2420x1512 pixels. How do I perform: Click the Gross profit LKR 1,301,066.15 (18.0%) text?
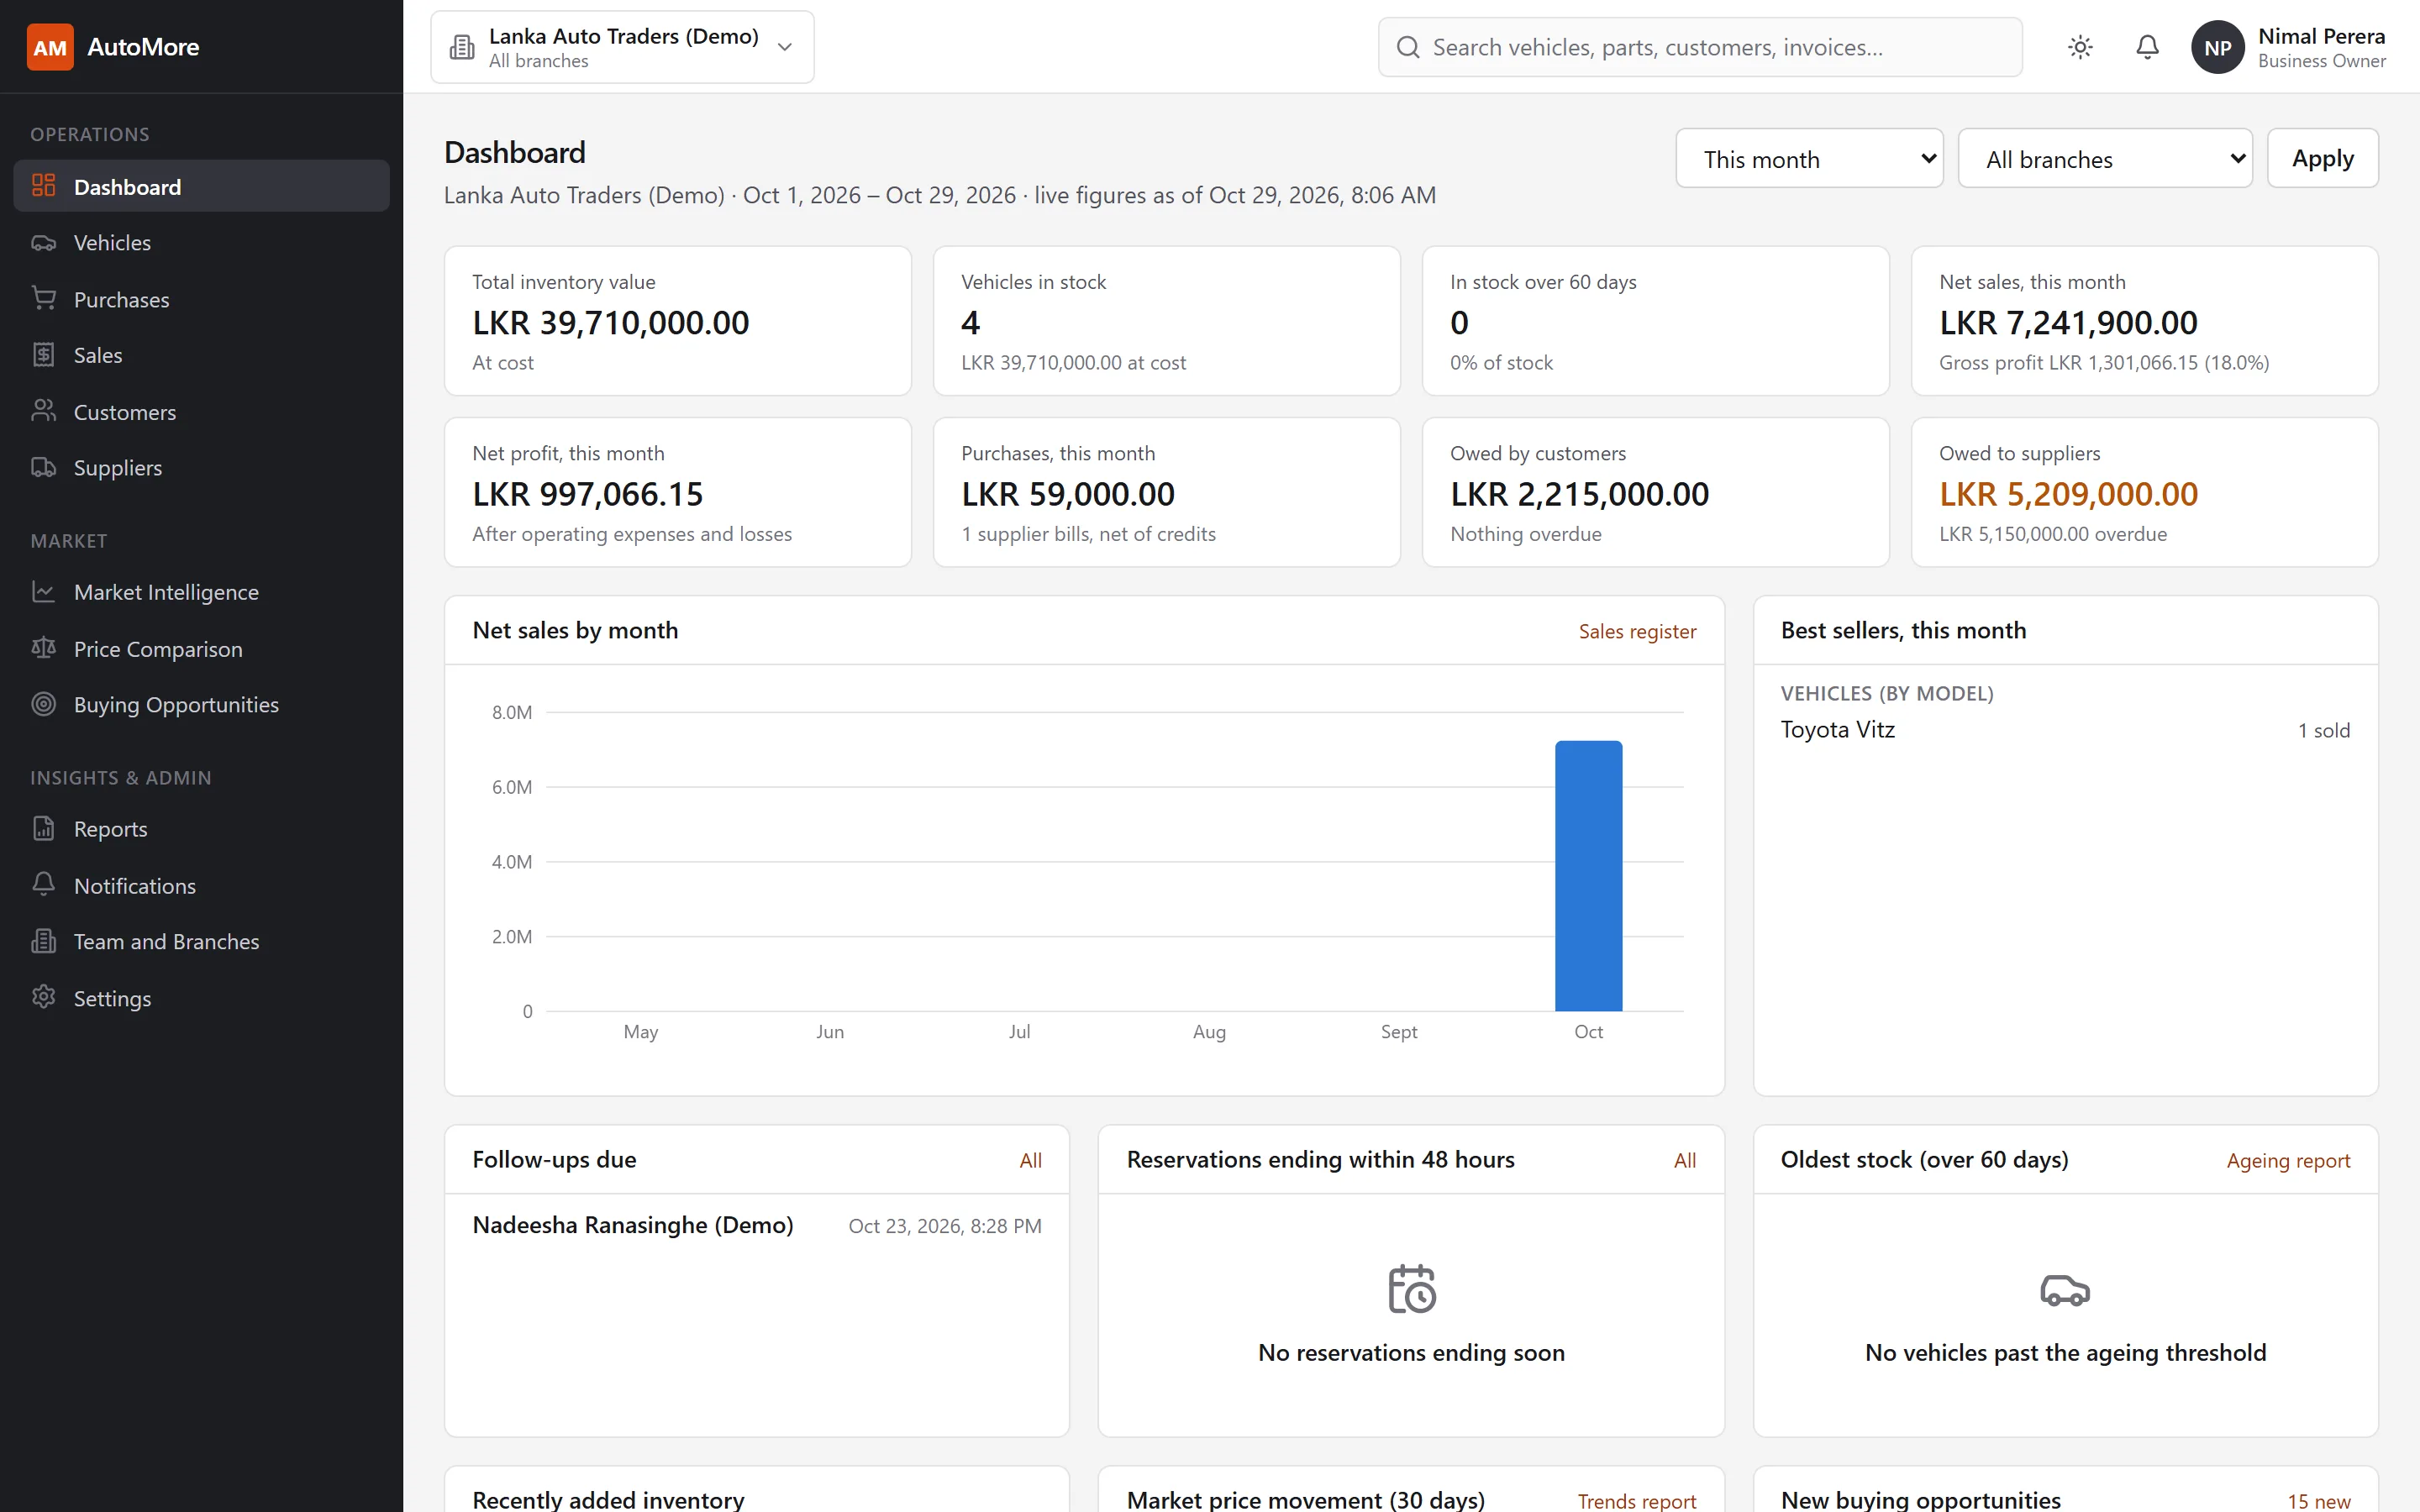(x=2103, y=363)
